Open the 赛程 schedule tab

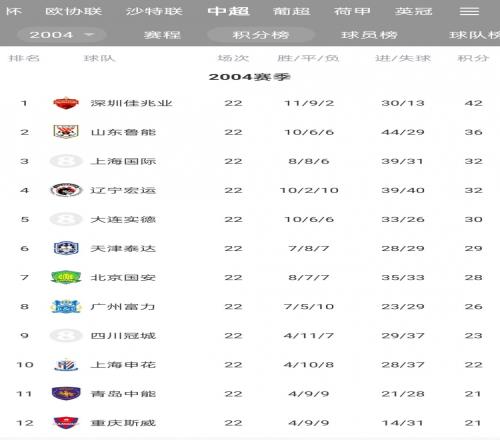[x=162, y=35]
